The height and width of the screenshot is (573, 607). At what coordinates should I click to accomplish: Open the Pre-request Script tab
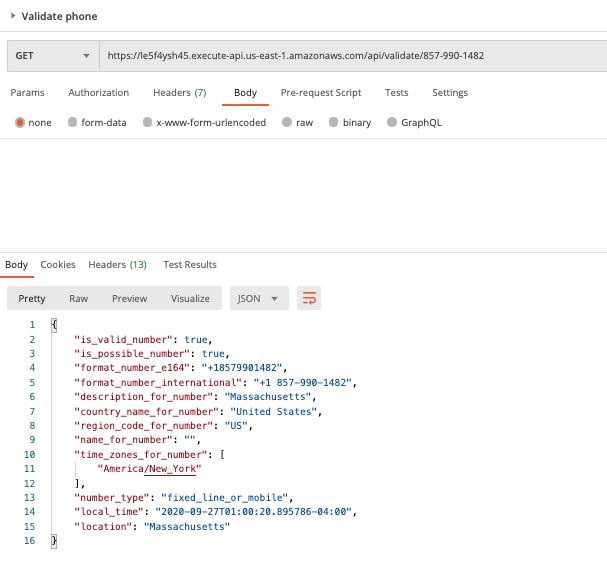321,93
